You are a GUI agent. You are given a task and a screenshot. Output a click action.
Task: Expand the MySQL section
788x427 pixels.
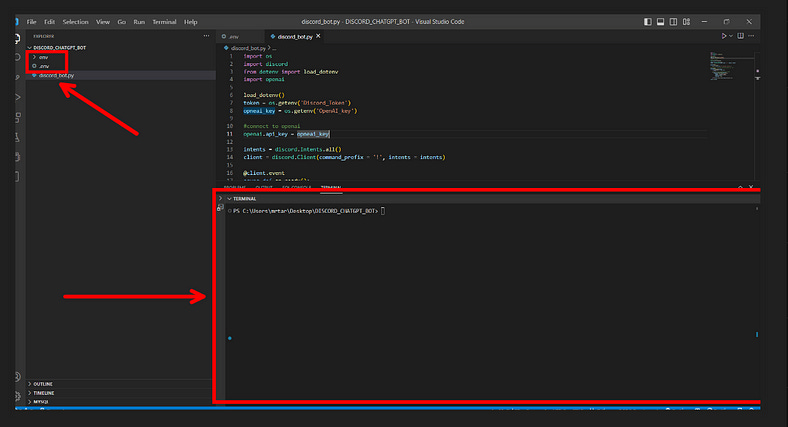pyautogui.click(x=120, y=401)
